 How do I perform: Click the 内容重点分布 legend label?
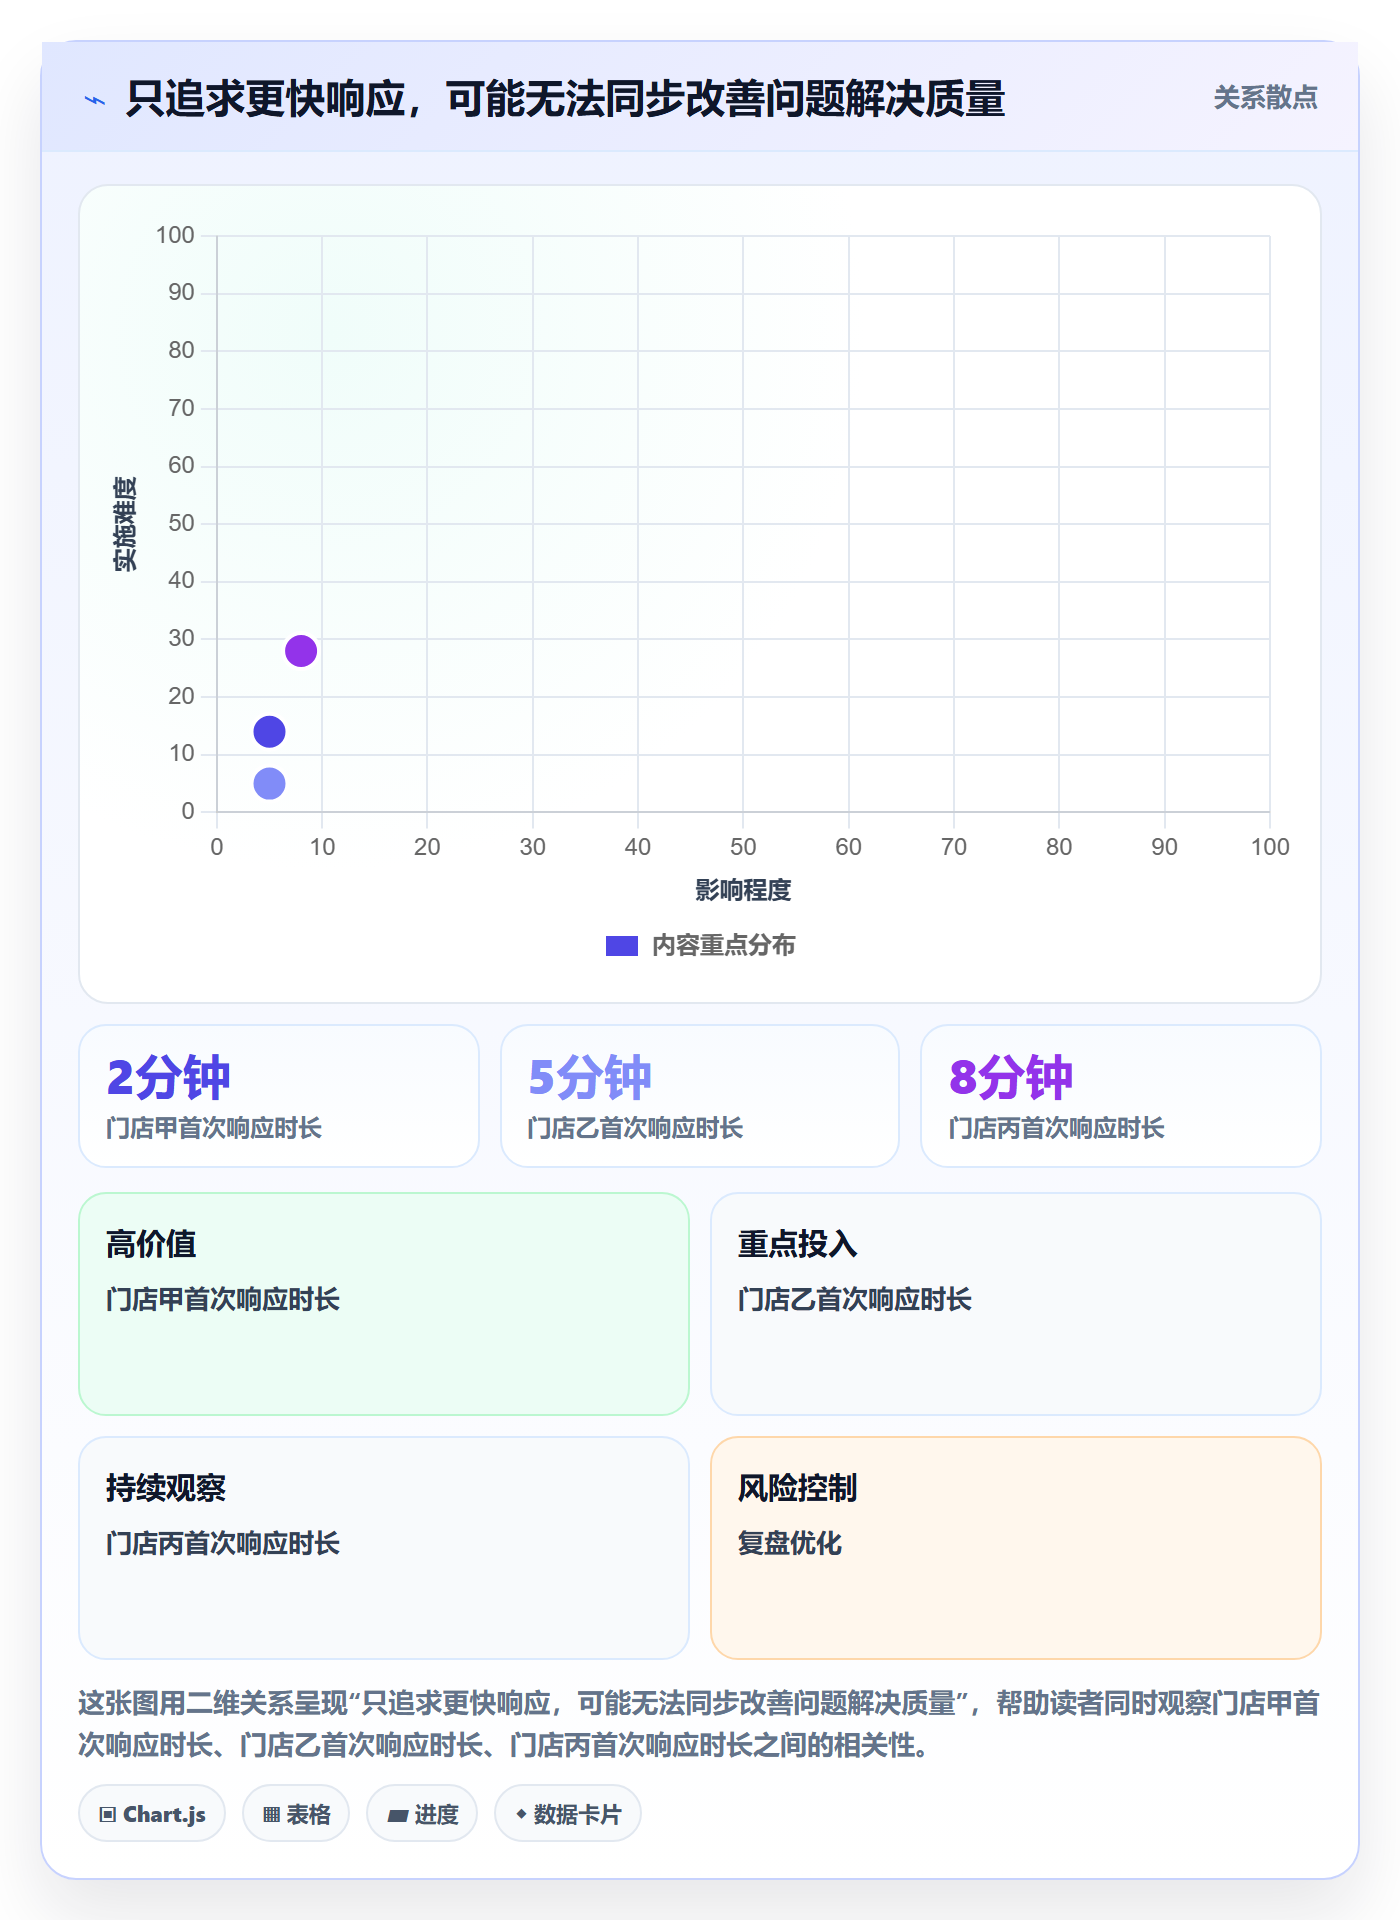(x=723, y=946)
